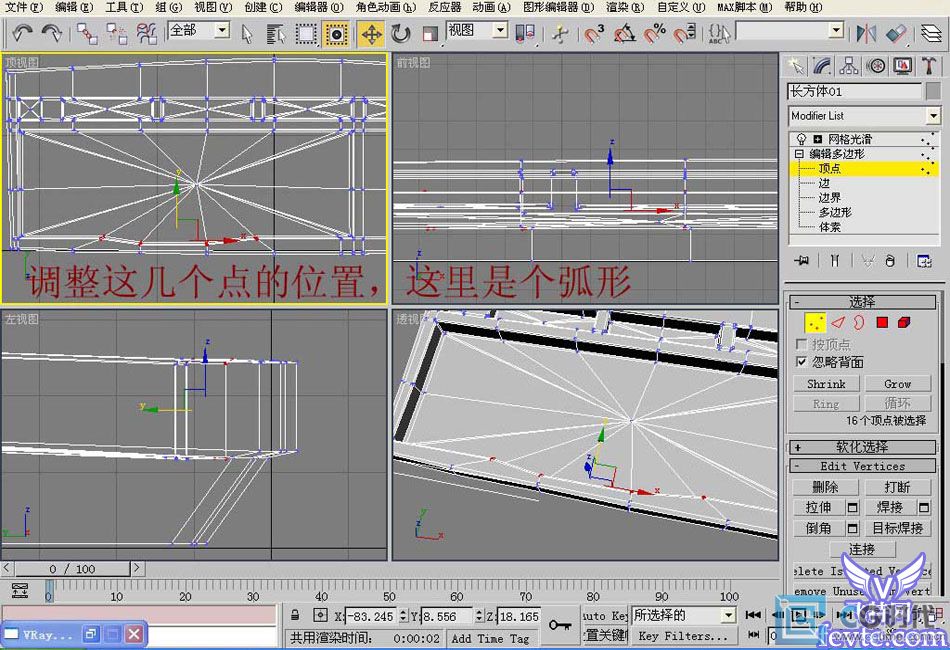Toggle the Angle Snap magnet
Screen dimensions: 950x650
point(624,33)
